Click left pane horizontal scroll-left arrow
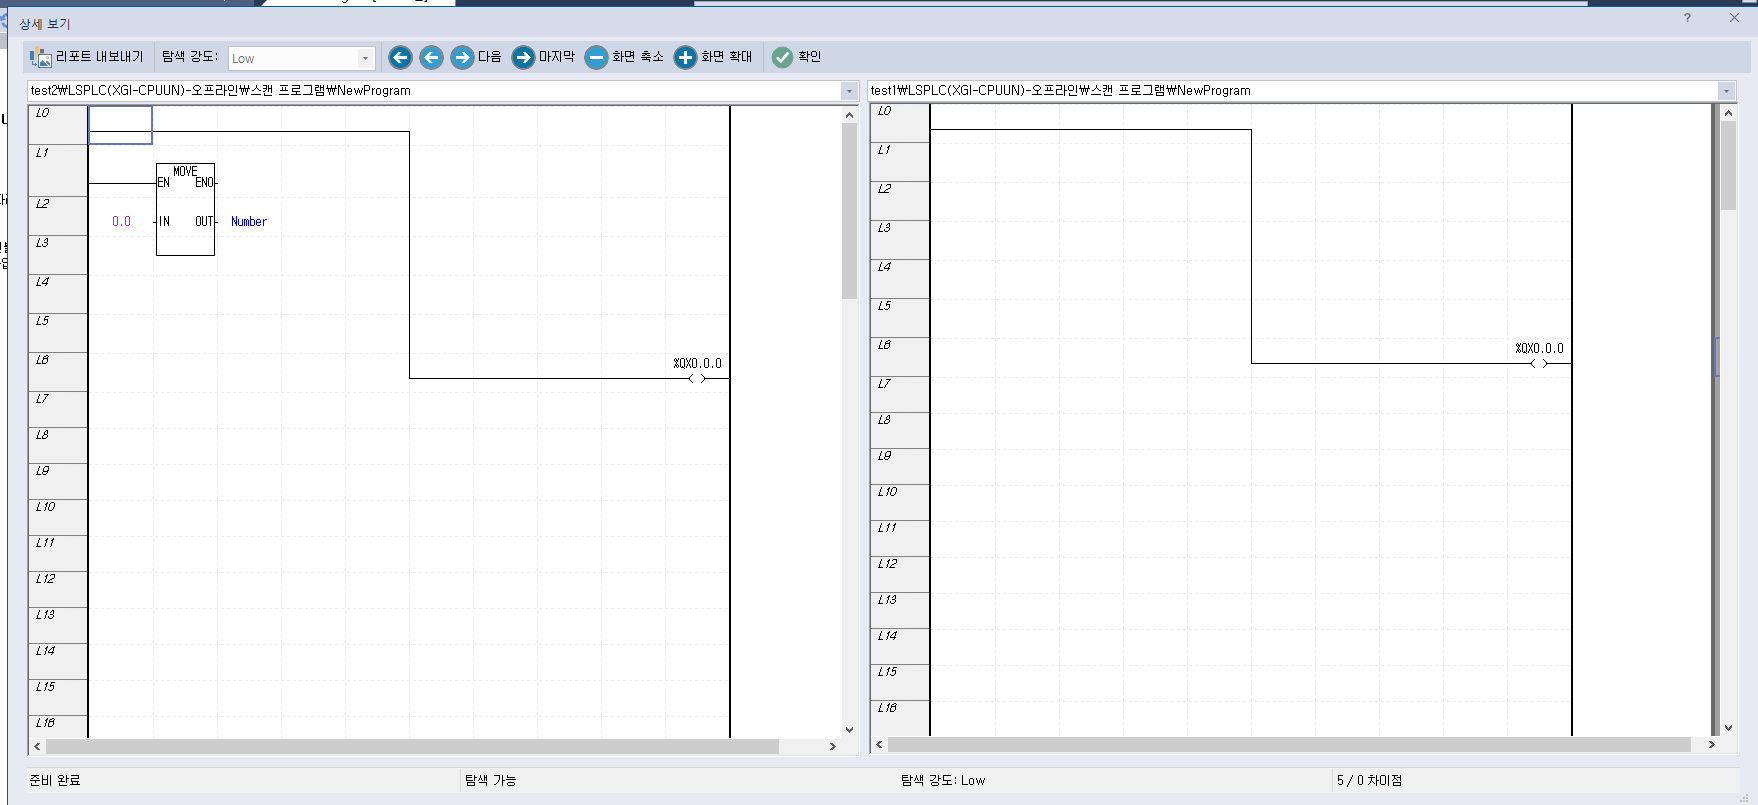Image resolution: width=1758 pixels, height=805 pixels. (x=37, y=747)
